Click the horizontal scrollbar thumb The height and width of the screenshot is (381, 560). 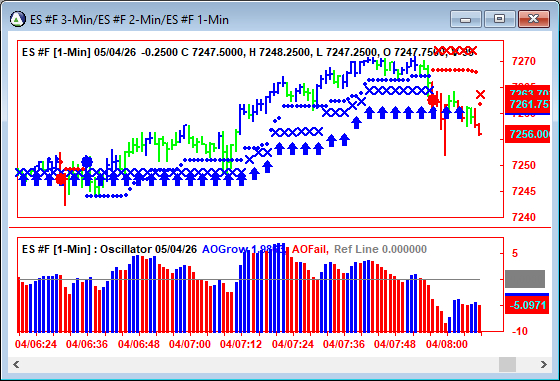point(507,365)
